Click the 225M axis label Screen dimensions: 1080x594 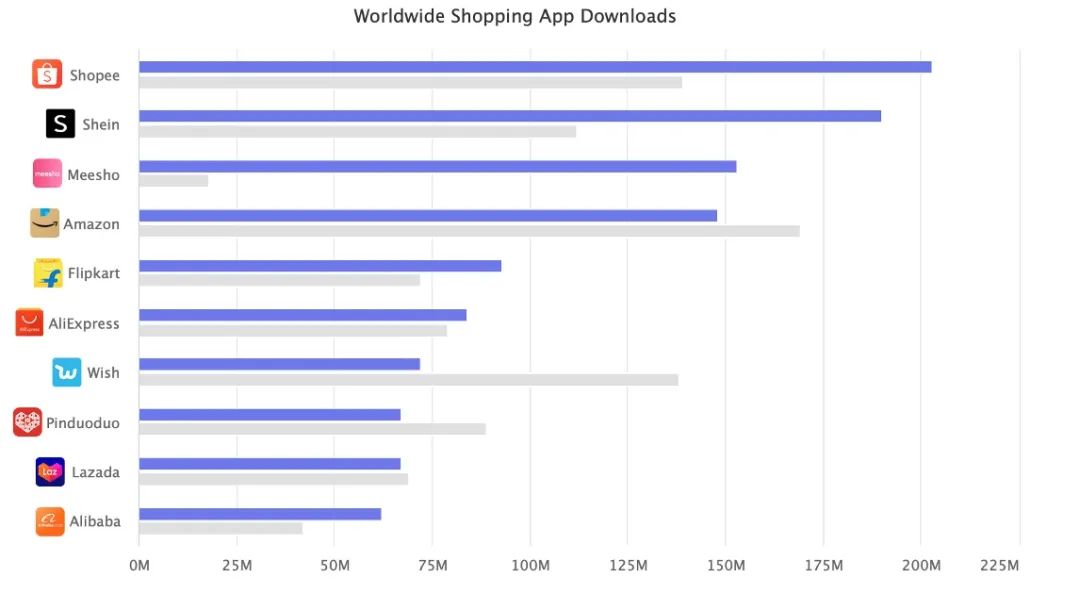tap(1000, 566)
